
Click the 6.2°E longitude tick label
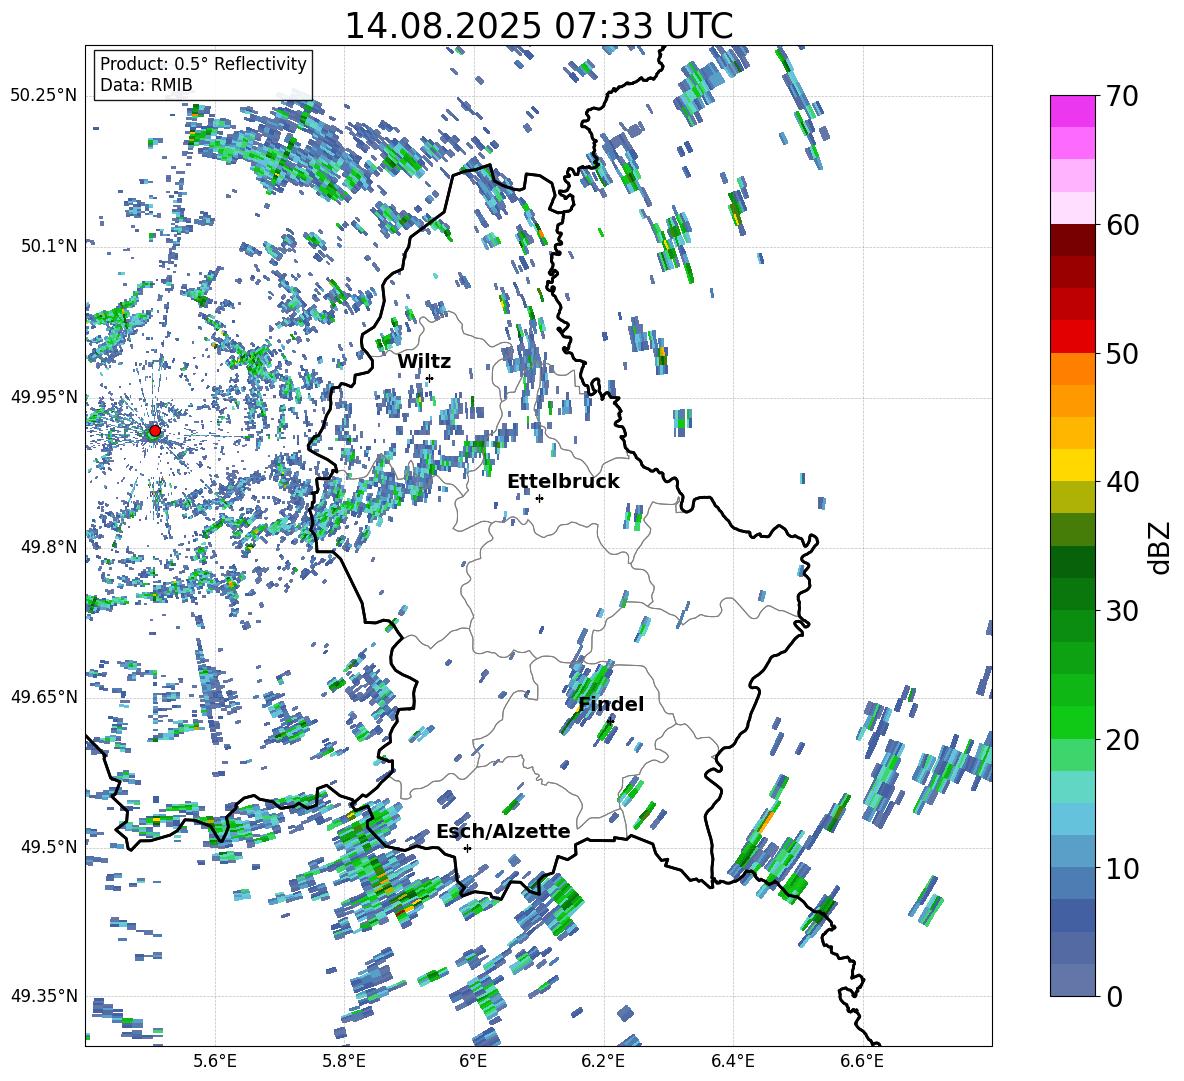point(603,1061)
